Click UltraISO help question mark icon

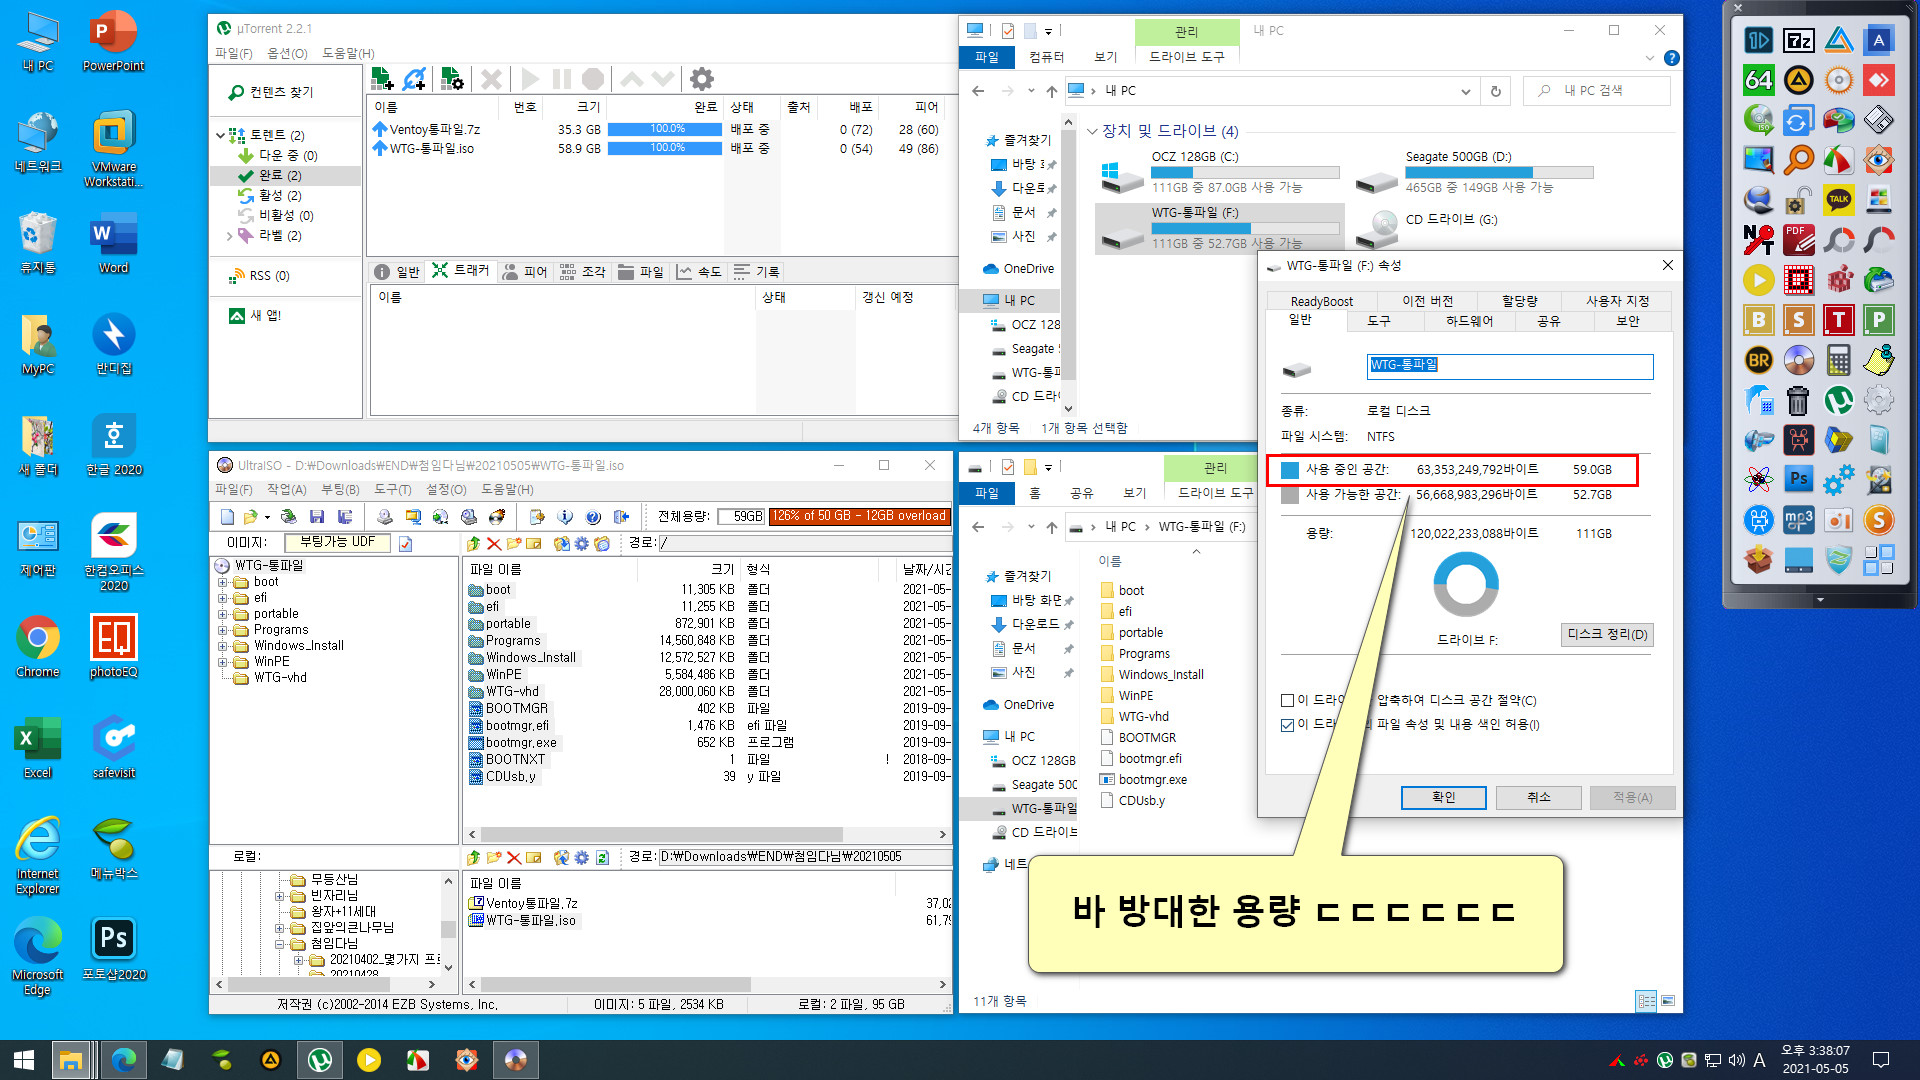tap(593, 517)
